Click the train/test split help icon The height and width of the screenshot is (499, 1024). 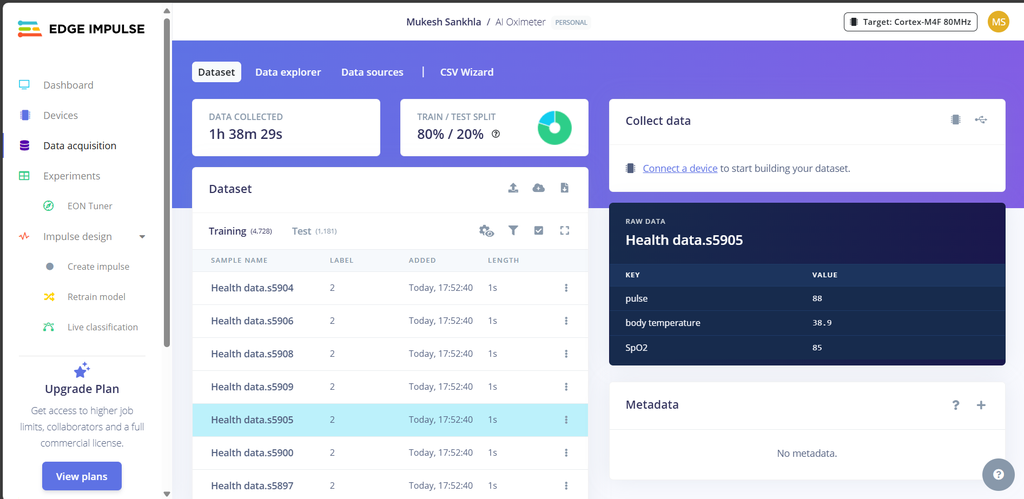pos(496,134)
